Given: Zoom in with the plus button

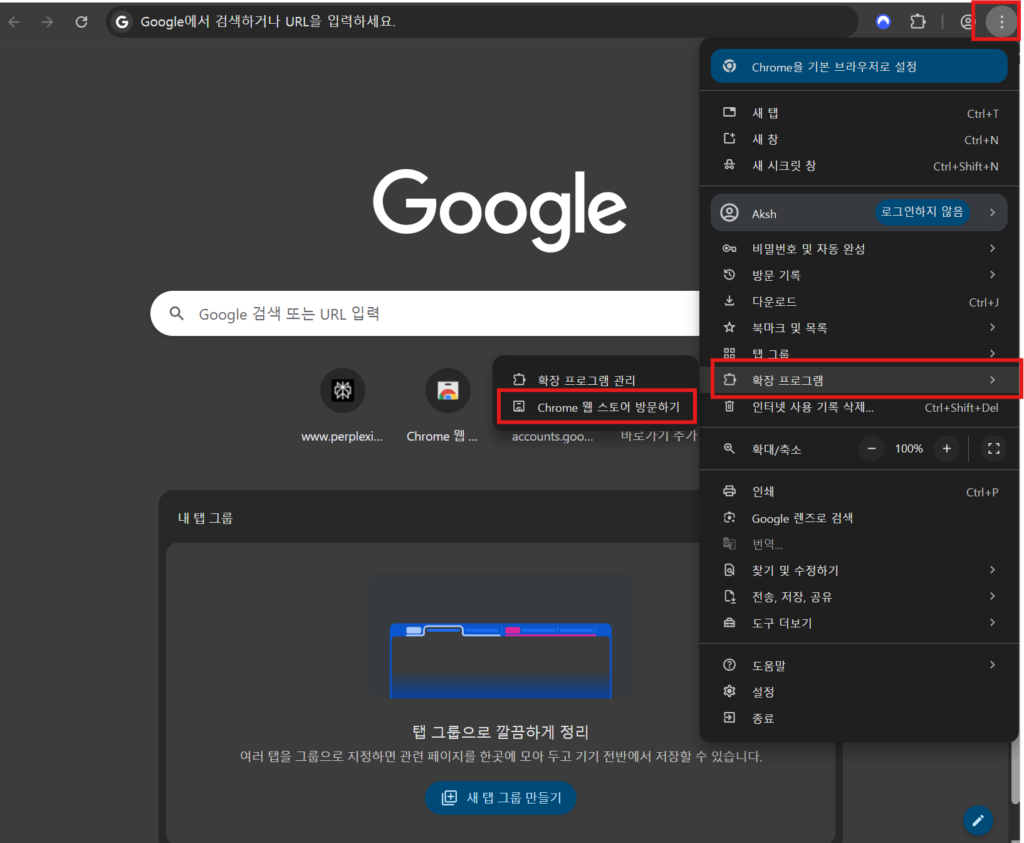Looking at the screenshot, I should pos(946,449).
